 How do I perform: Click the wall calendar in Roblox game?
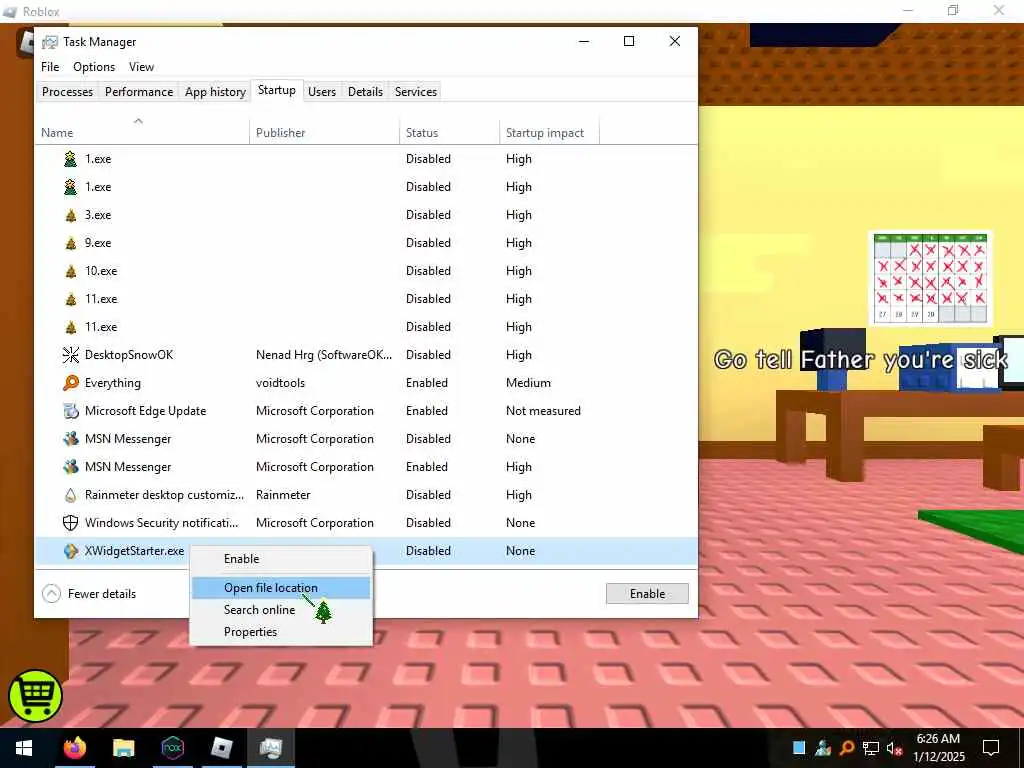pos(931,278)
